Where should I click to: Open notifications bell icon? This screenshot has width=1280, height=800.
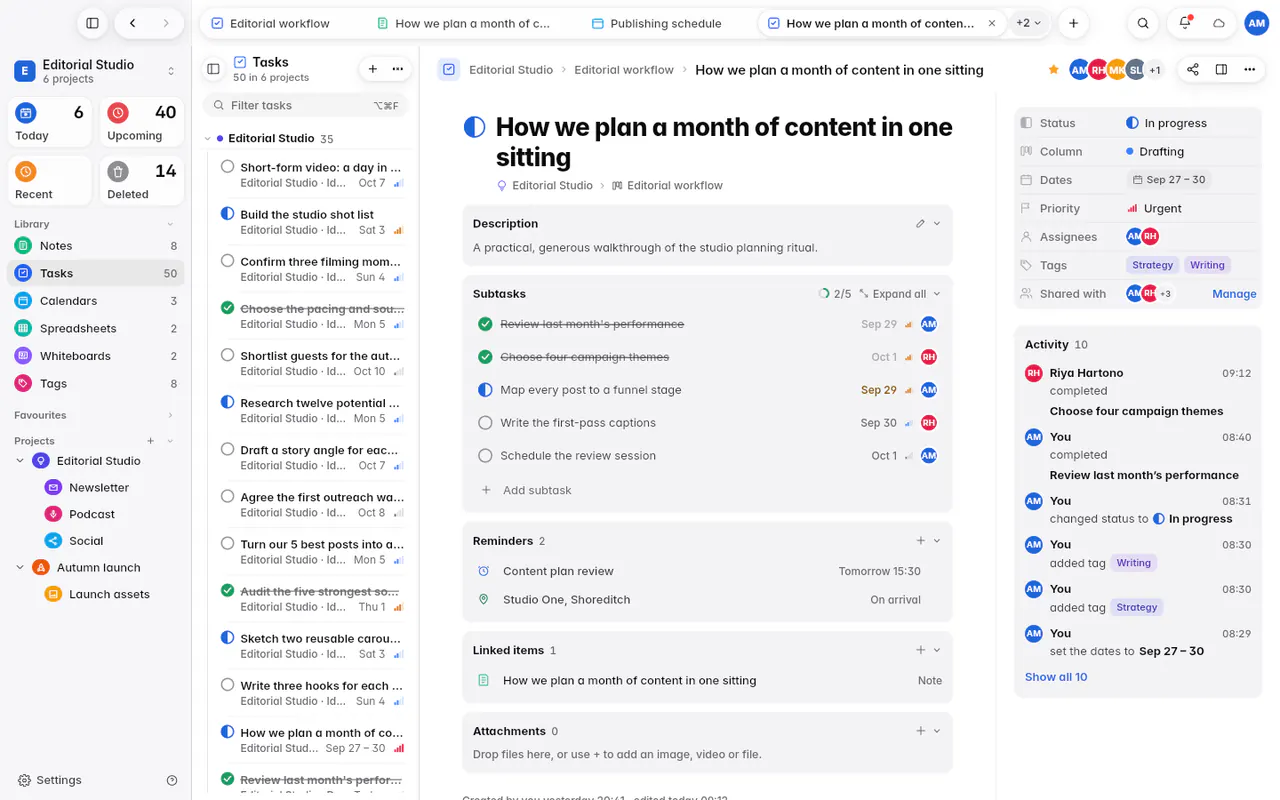1185,23
